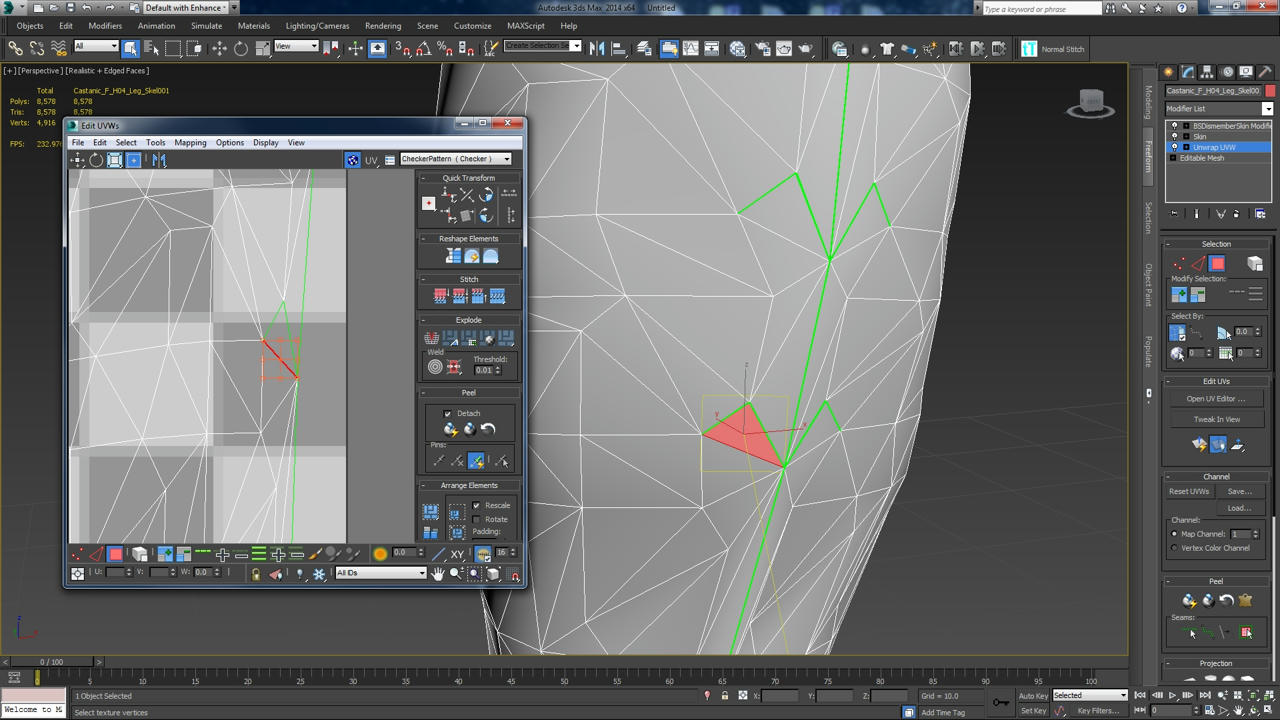This screenshot has height=720, width=1280.
Task: Click Save... button in Channel rollout
Action: pos(1239,491)
